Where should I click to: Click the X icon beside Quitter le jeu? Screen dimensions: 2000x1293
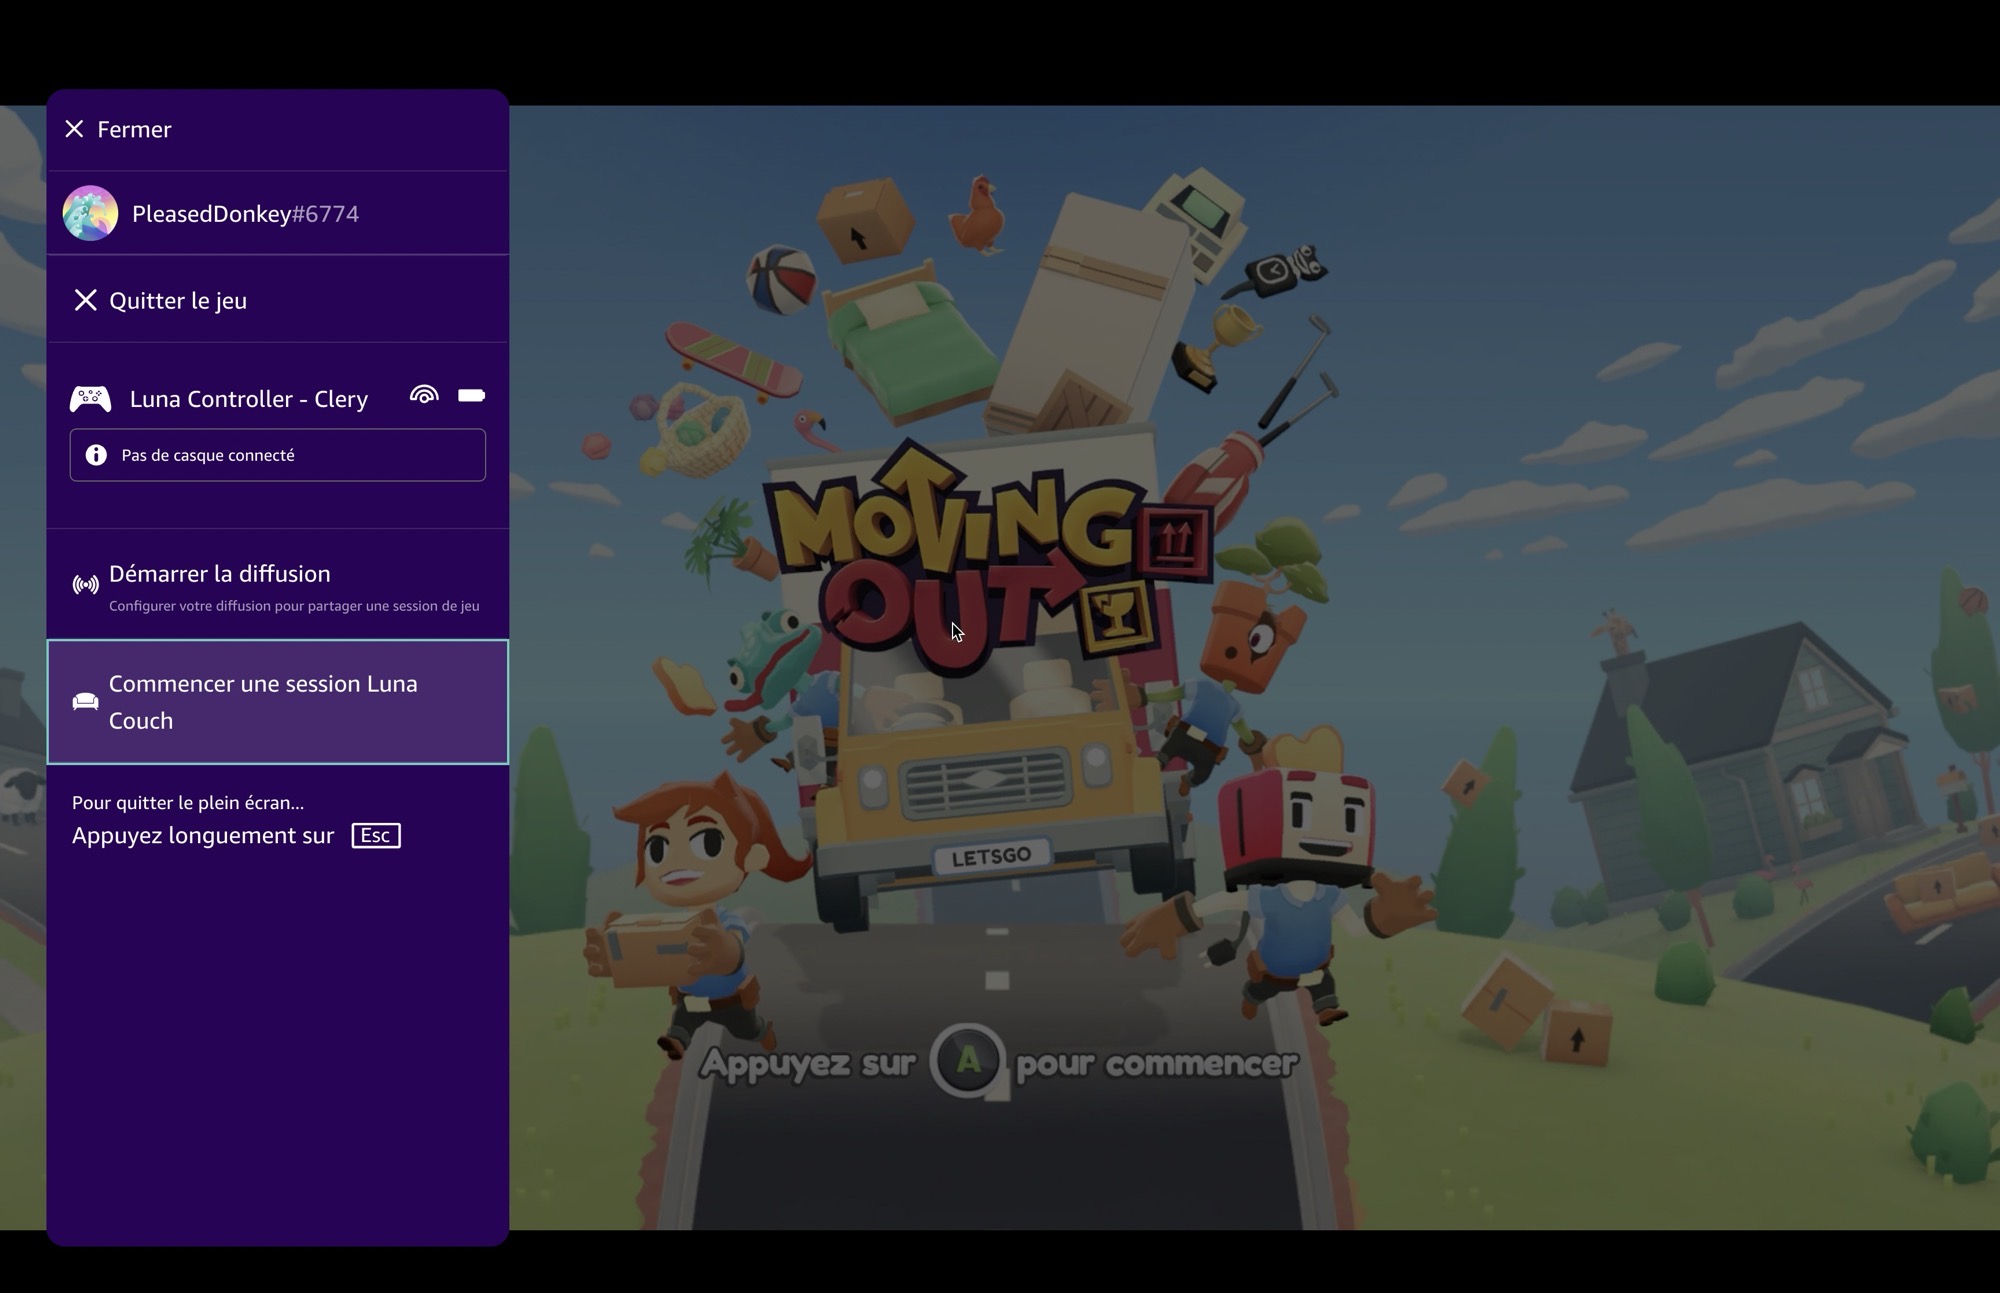(x=86, y=300)
